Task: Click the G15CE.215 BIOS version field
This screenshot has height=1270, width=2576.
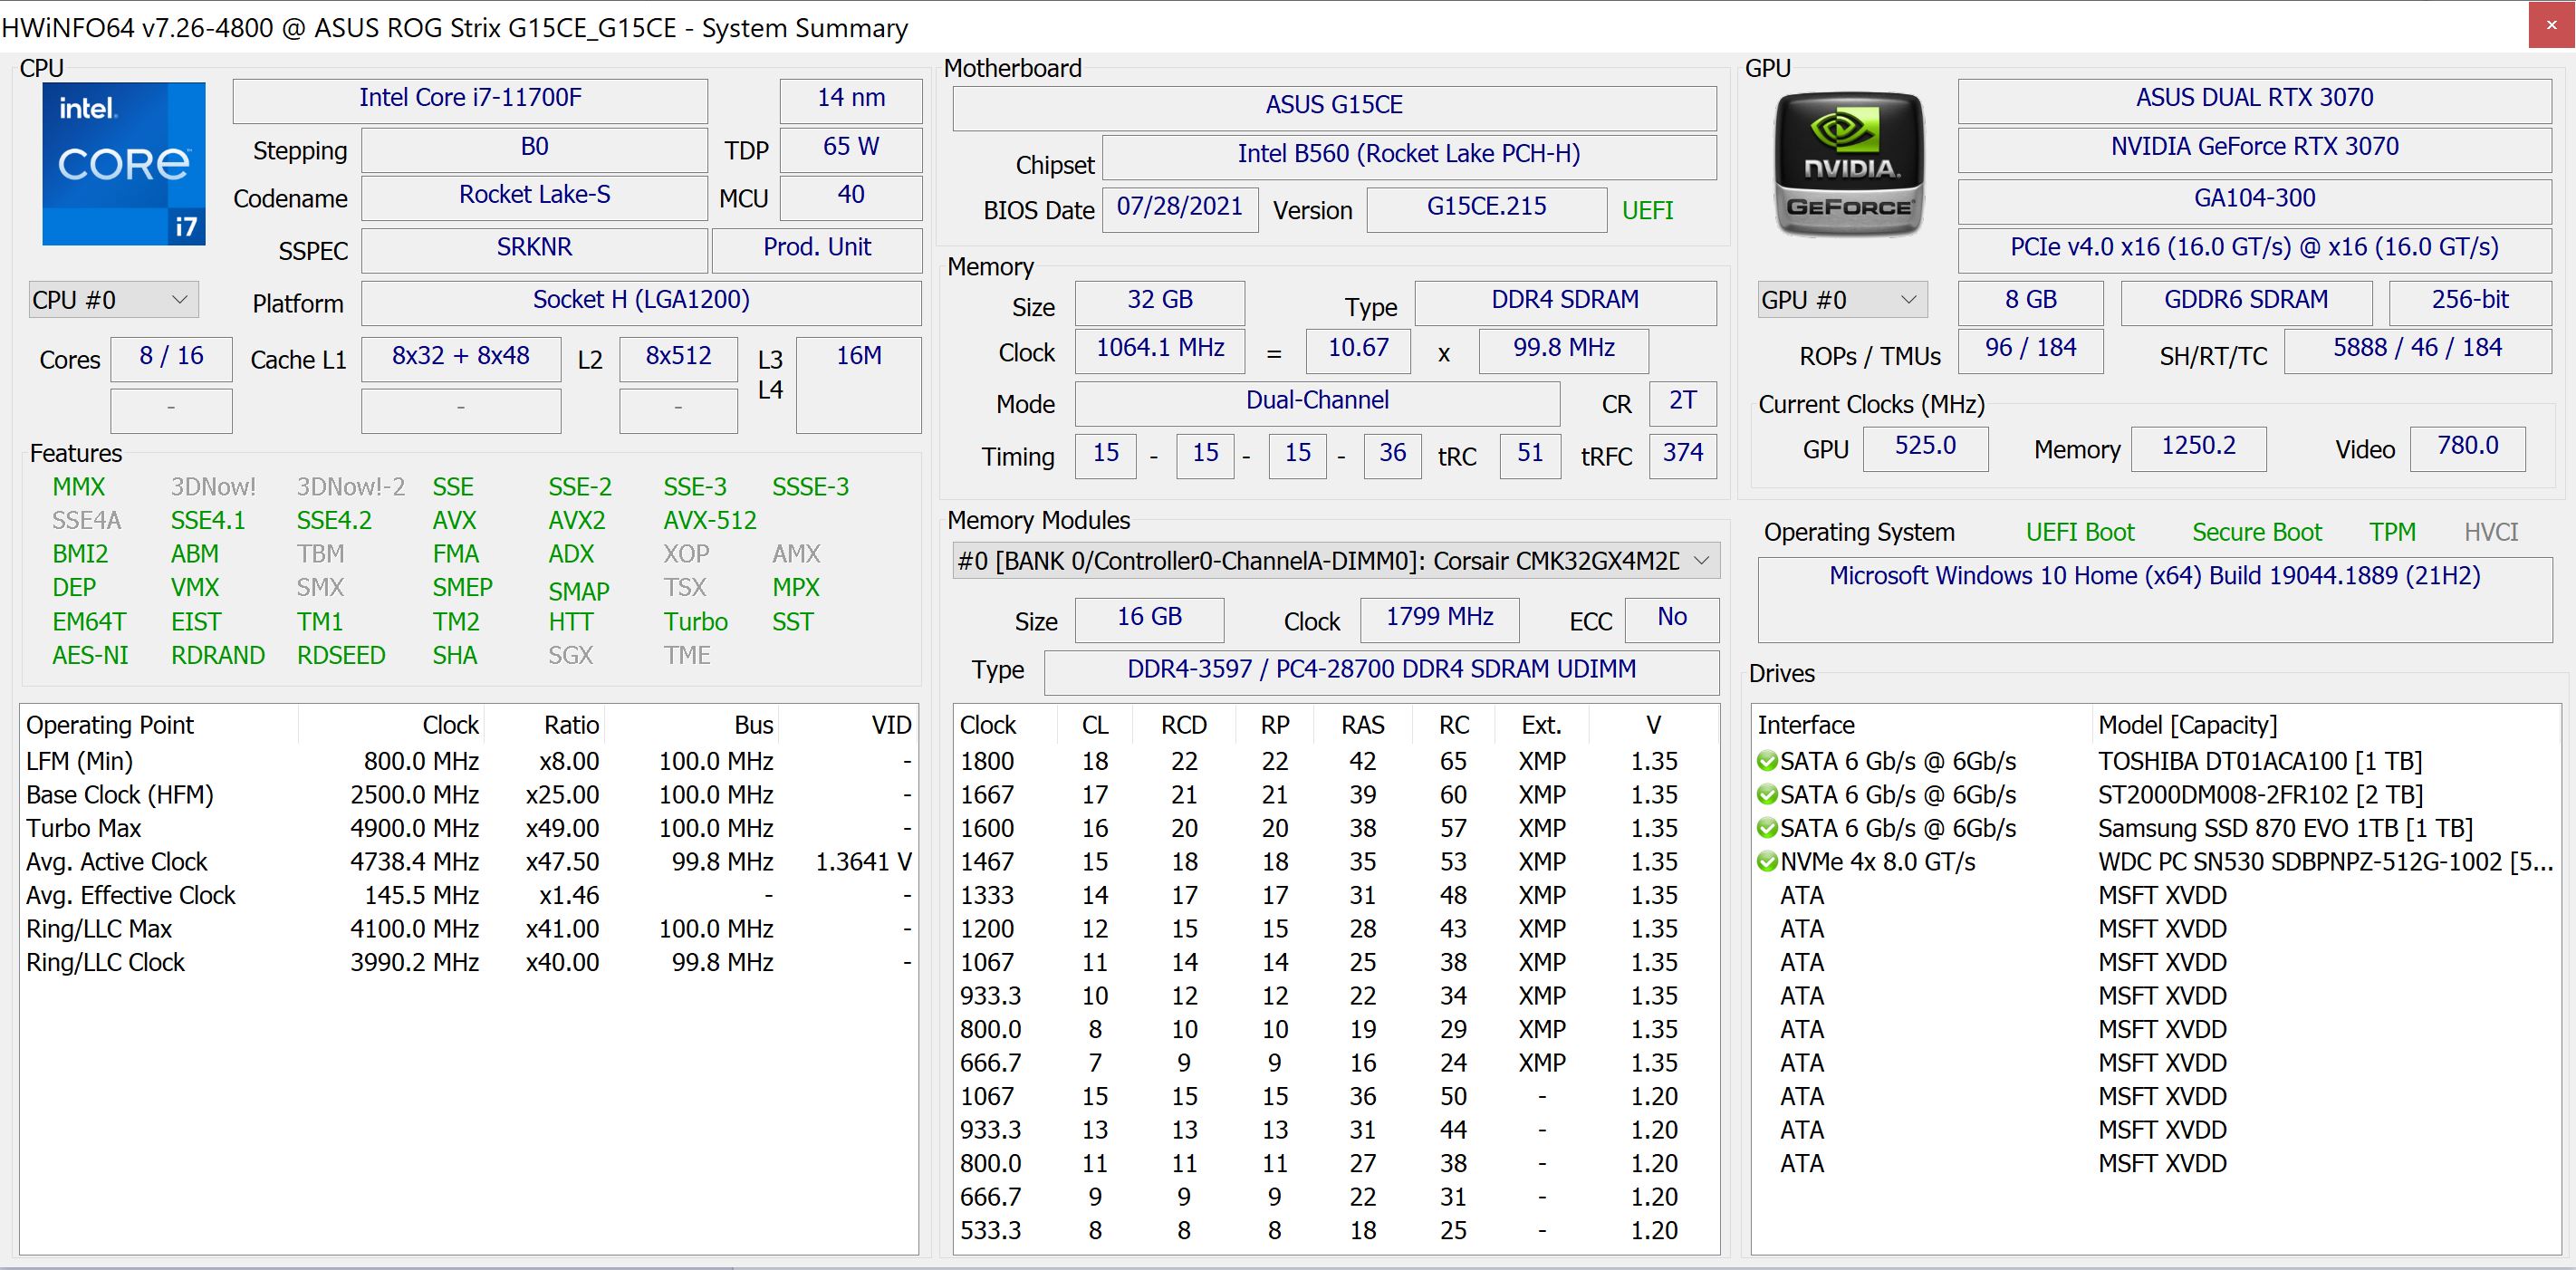Action: pos(1486,208)
